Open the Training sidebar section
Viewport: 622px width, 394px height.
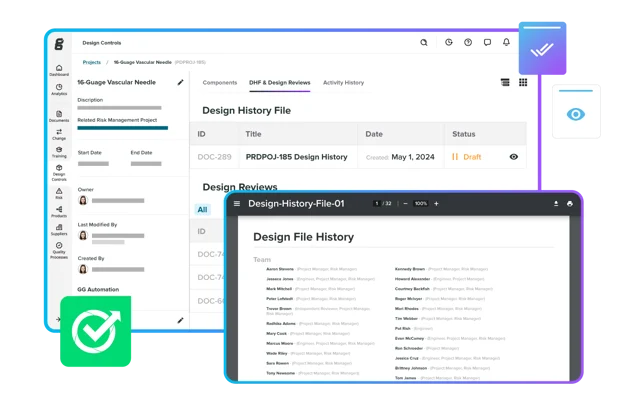click(59, 152)
